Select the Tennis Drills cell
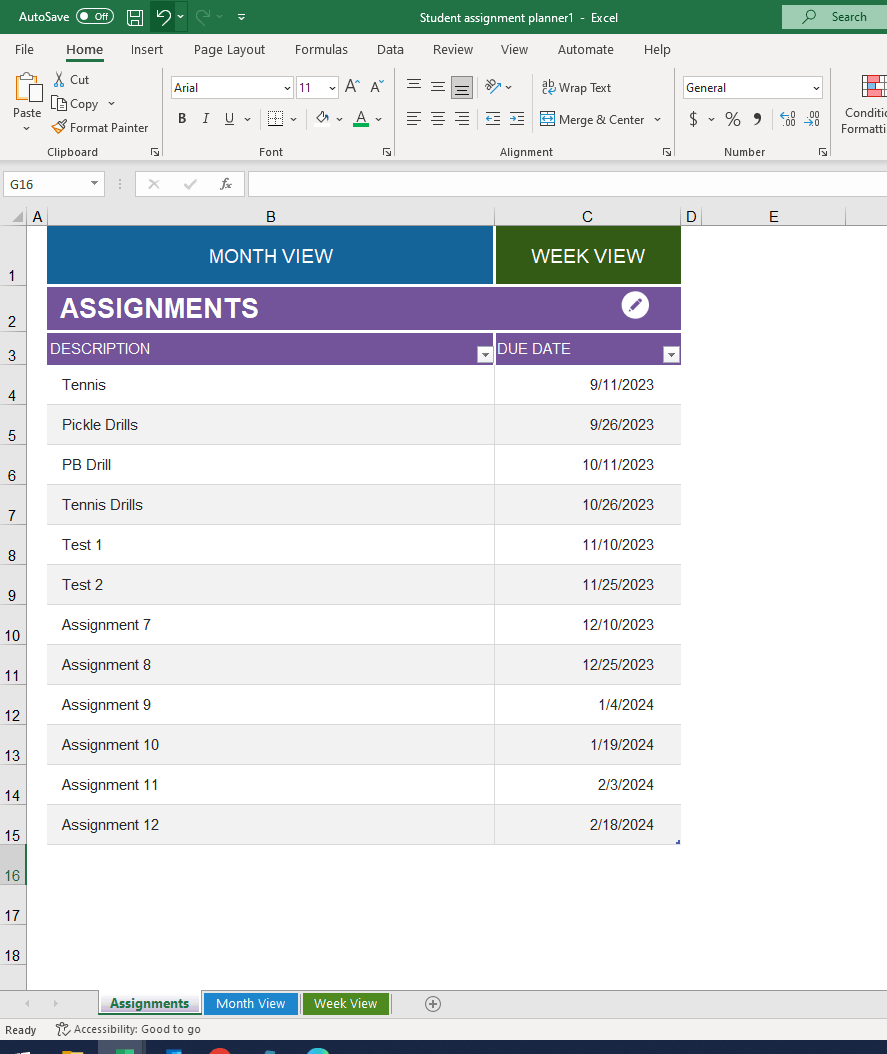Viewport: 887px width, 1054px height. [x=270, y=505]
